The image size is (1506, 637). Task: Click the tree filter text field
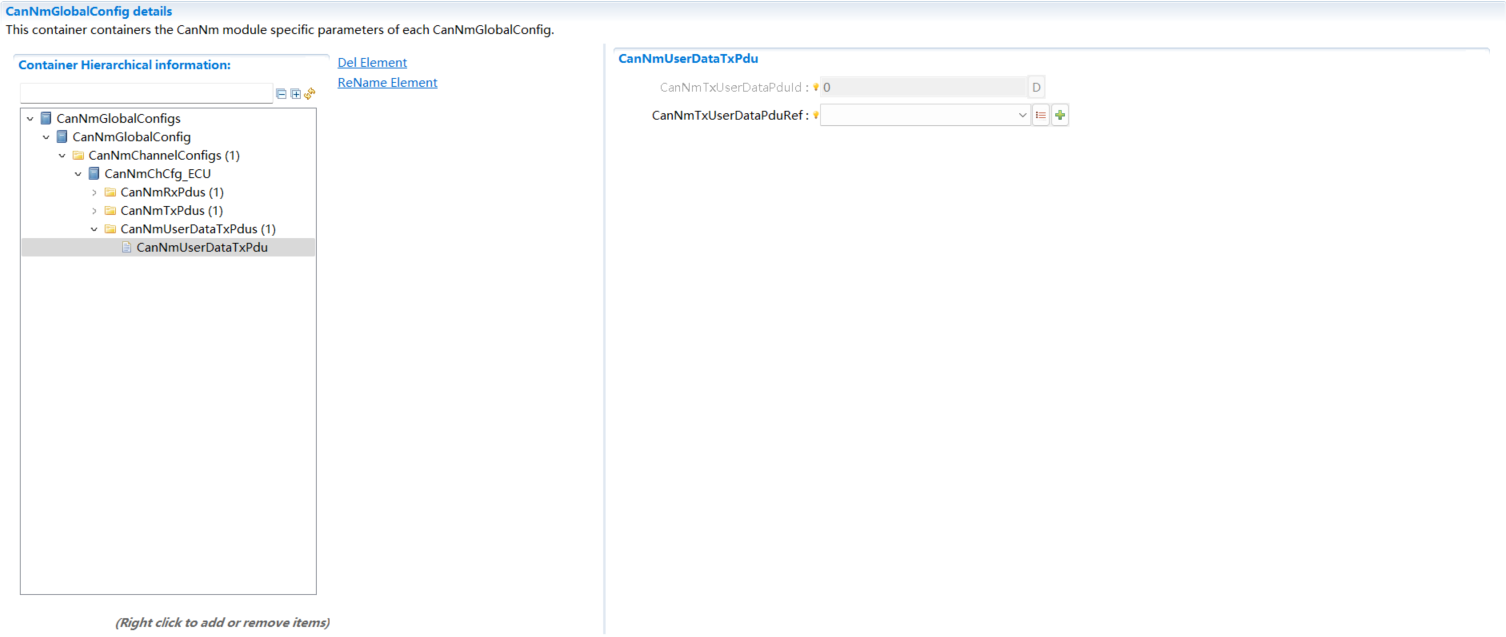pos(146,94)
